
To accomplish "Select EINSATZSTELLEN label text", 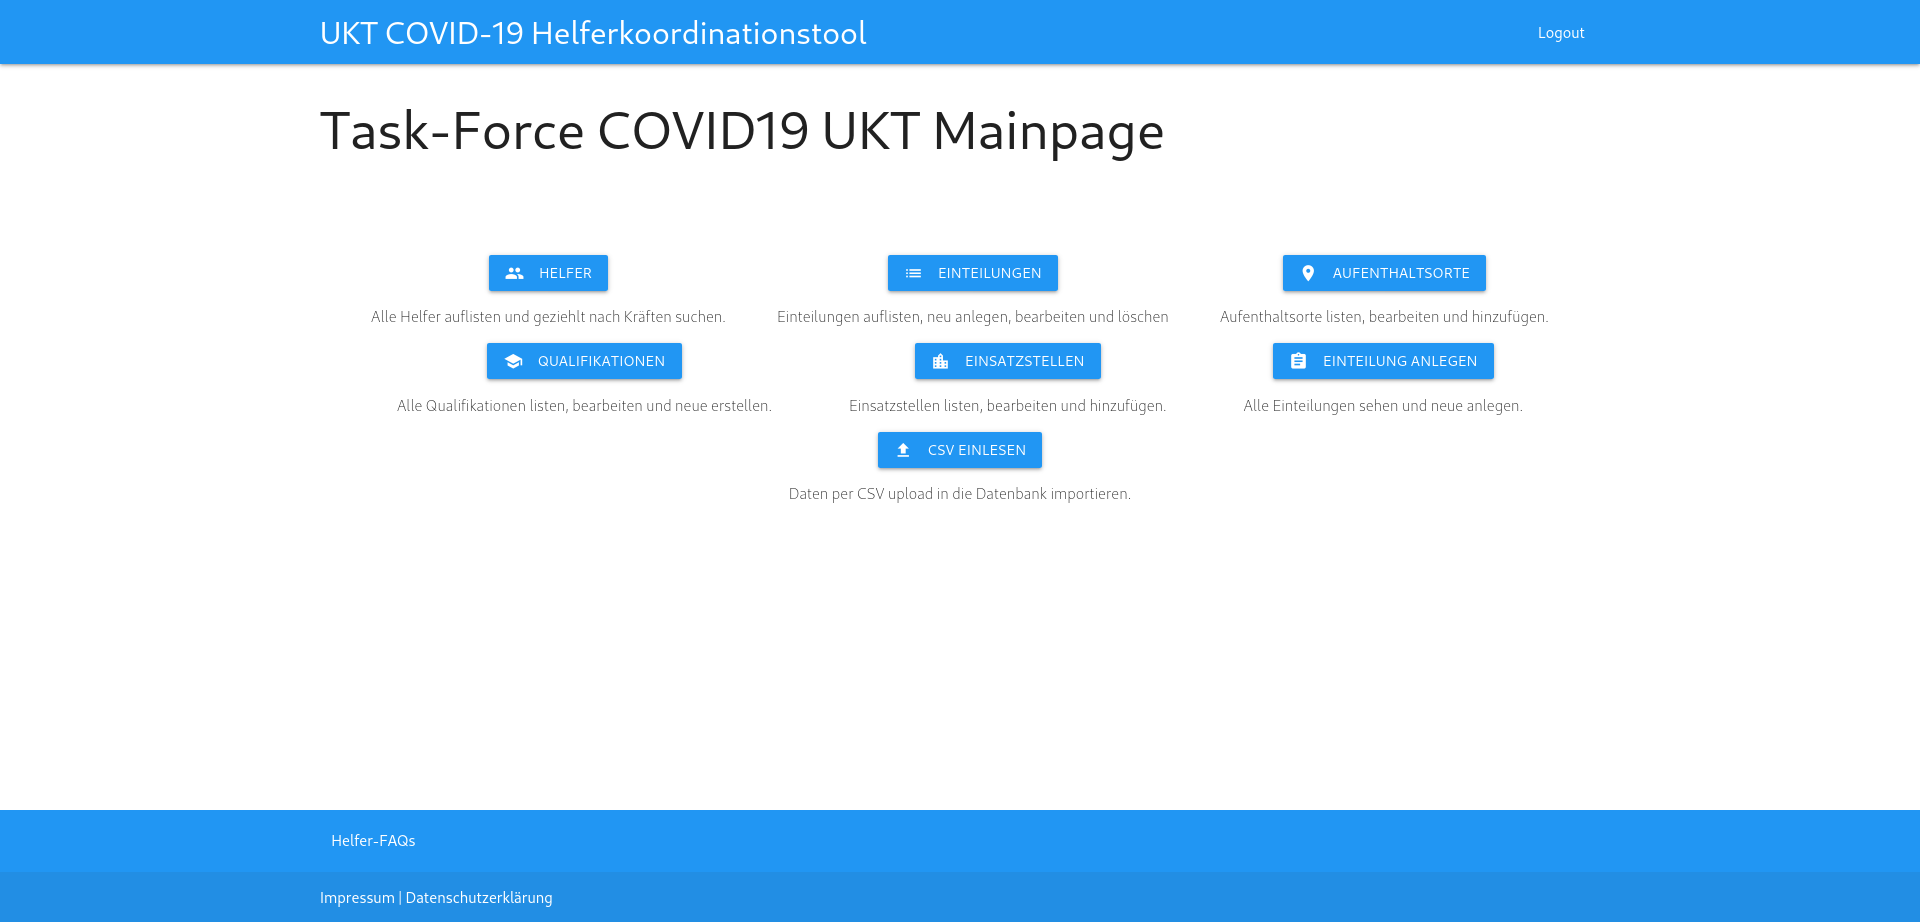I will (x=1024, y=361).
